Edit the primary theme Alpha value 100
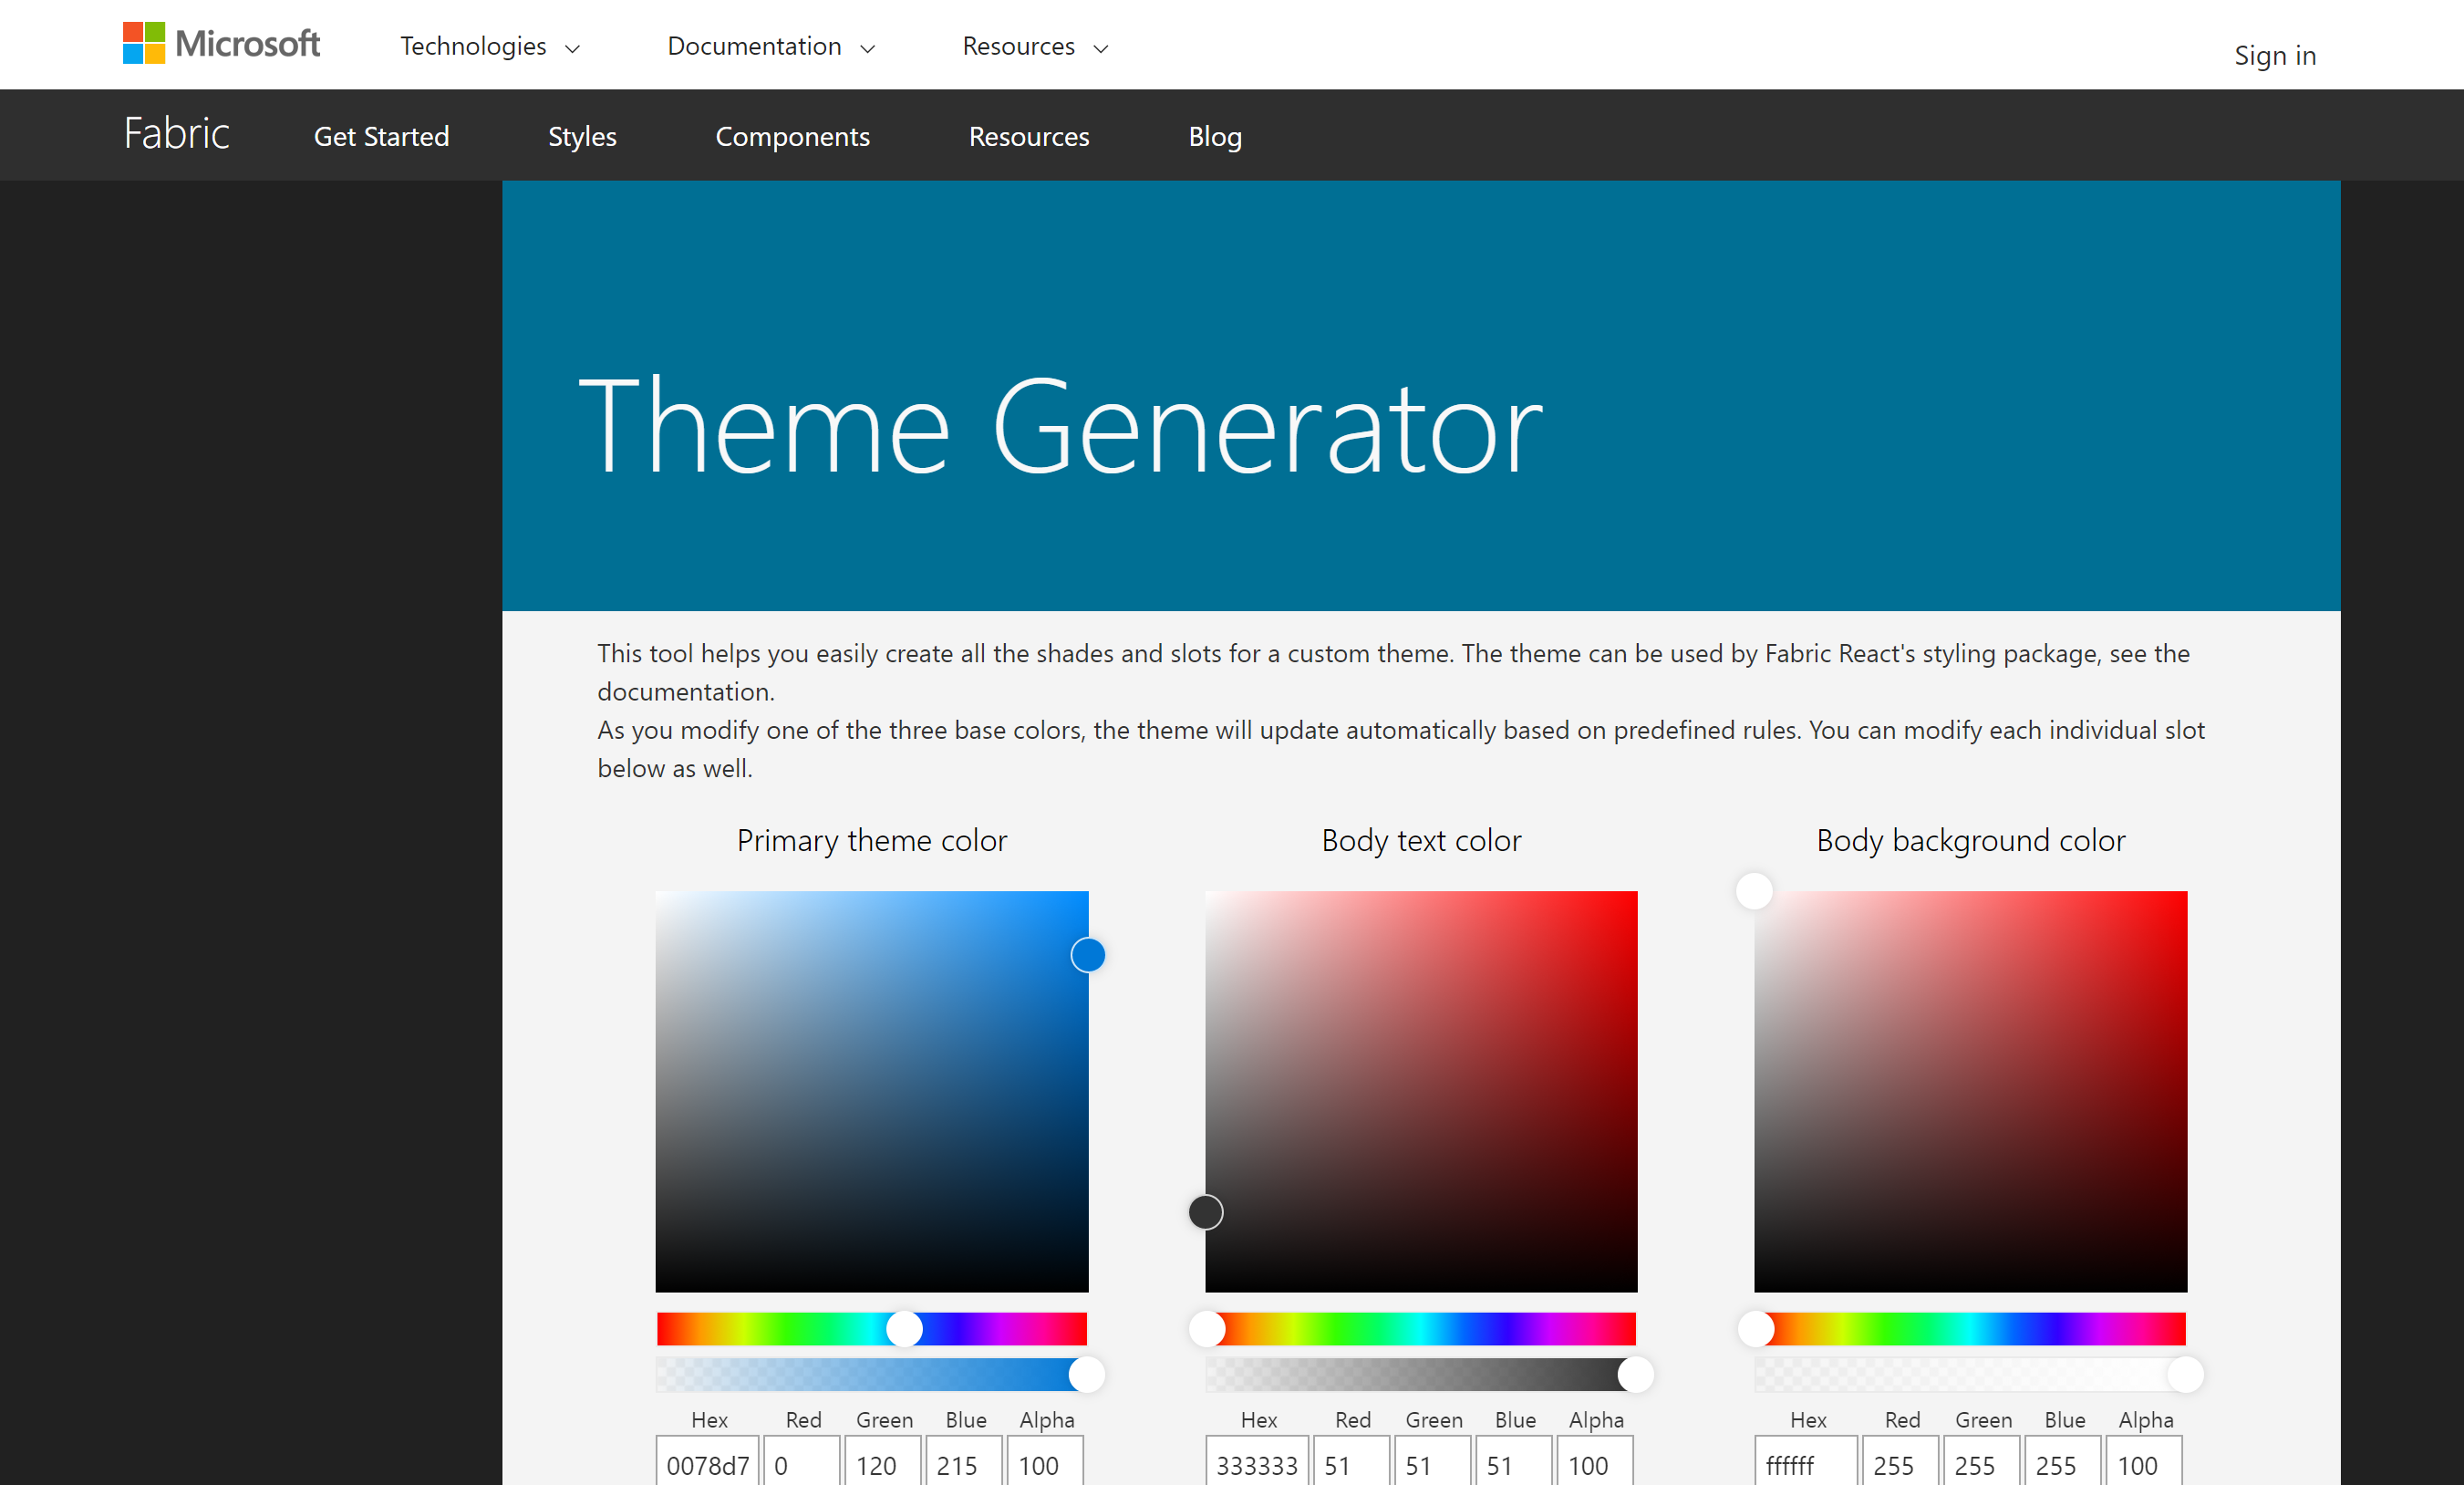This screenshot has height=1485, width=2464. point(1043,1463)
